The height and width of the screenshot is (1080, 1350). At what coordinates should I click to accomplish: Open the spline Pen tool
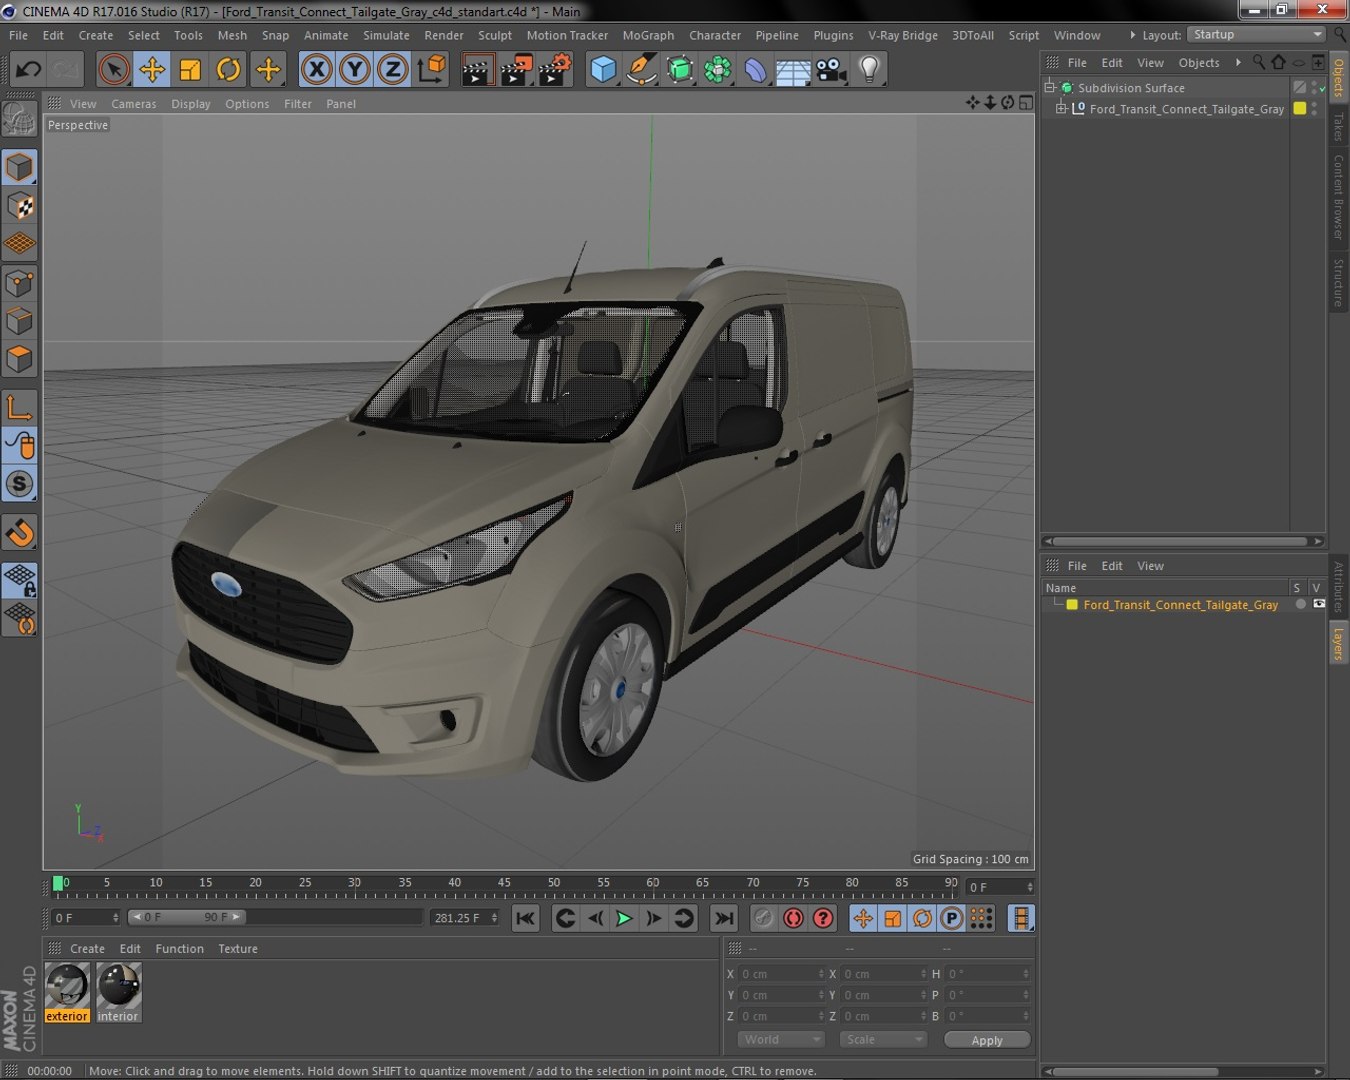[641, 69]
